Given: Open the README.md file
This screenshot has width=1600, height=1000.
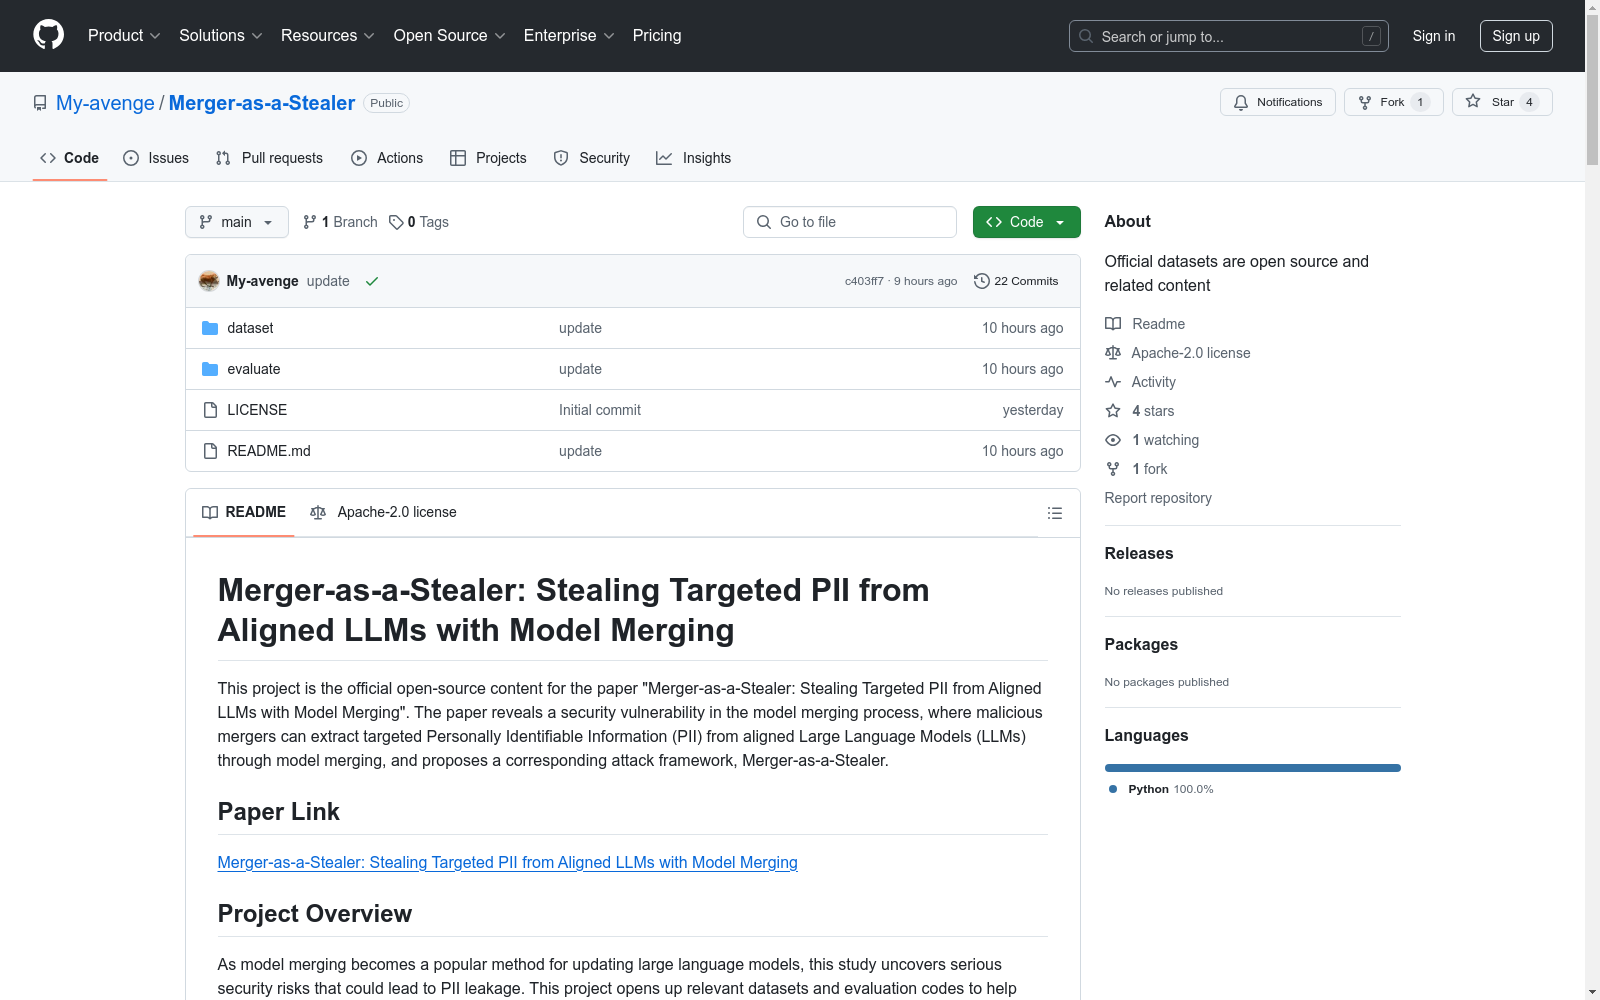Looking at the screenshot, I should click(269, 451).
